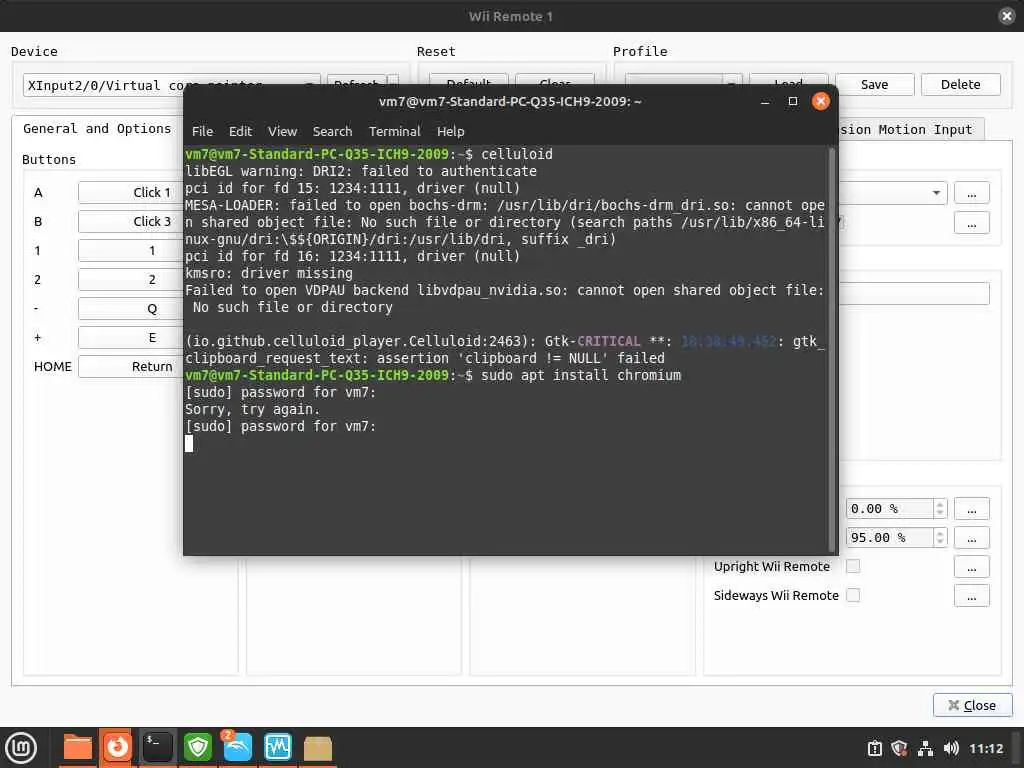
Task: Minimize the terminal window
Action: click(x=765, y=102)
